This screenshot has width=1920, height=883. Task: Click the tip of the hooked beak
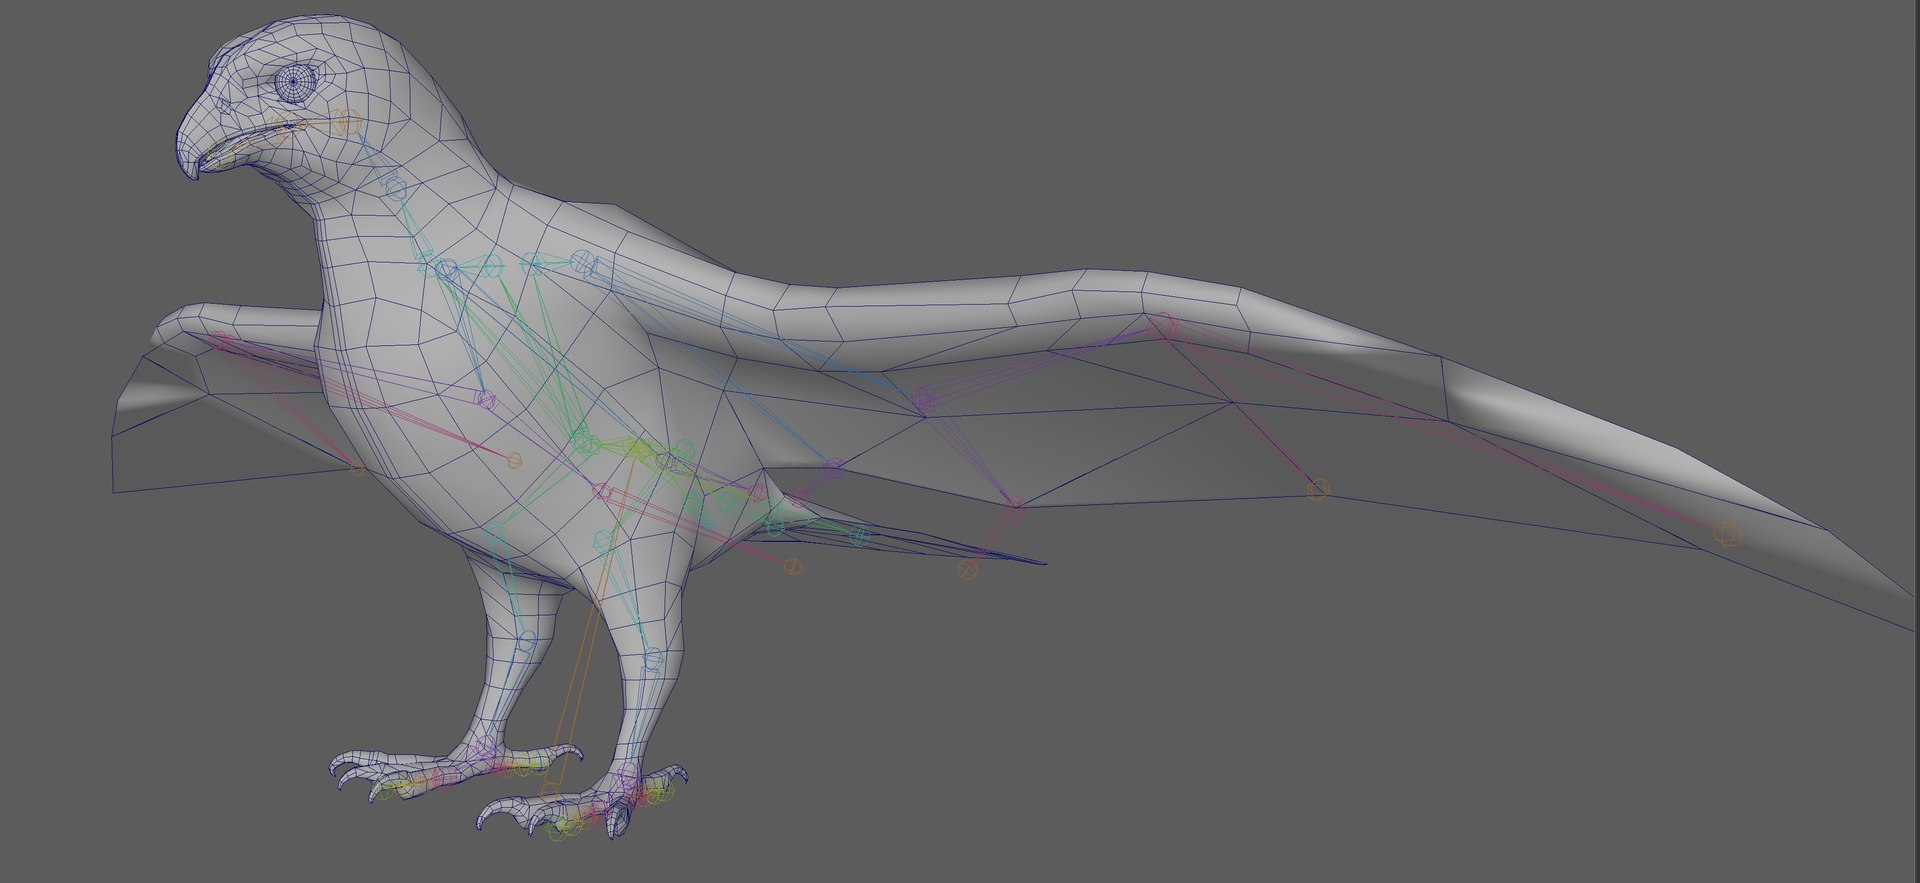click(193, 170)
